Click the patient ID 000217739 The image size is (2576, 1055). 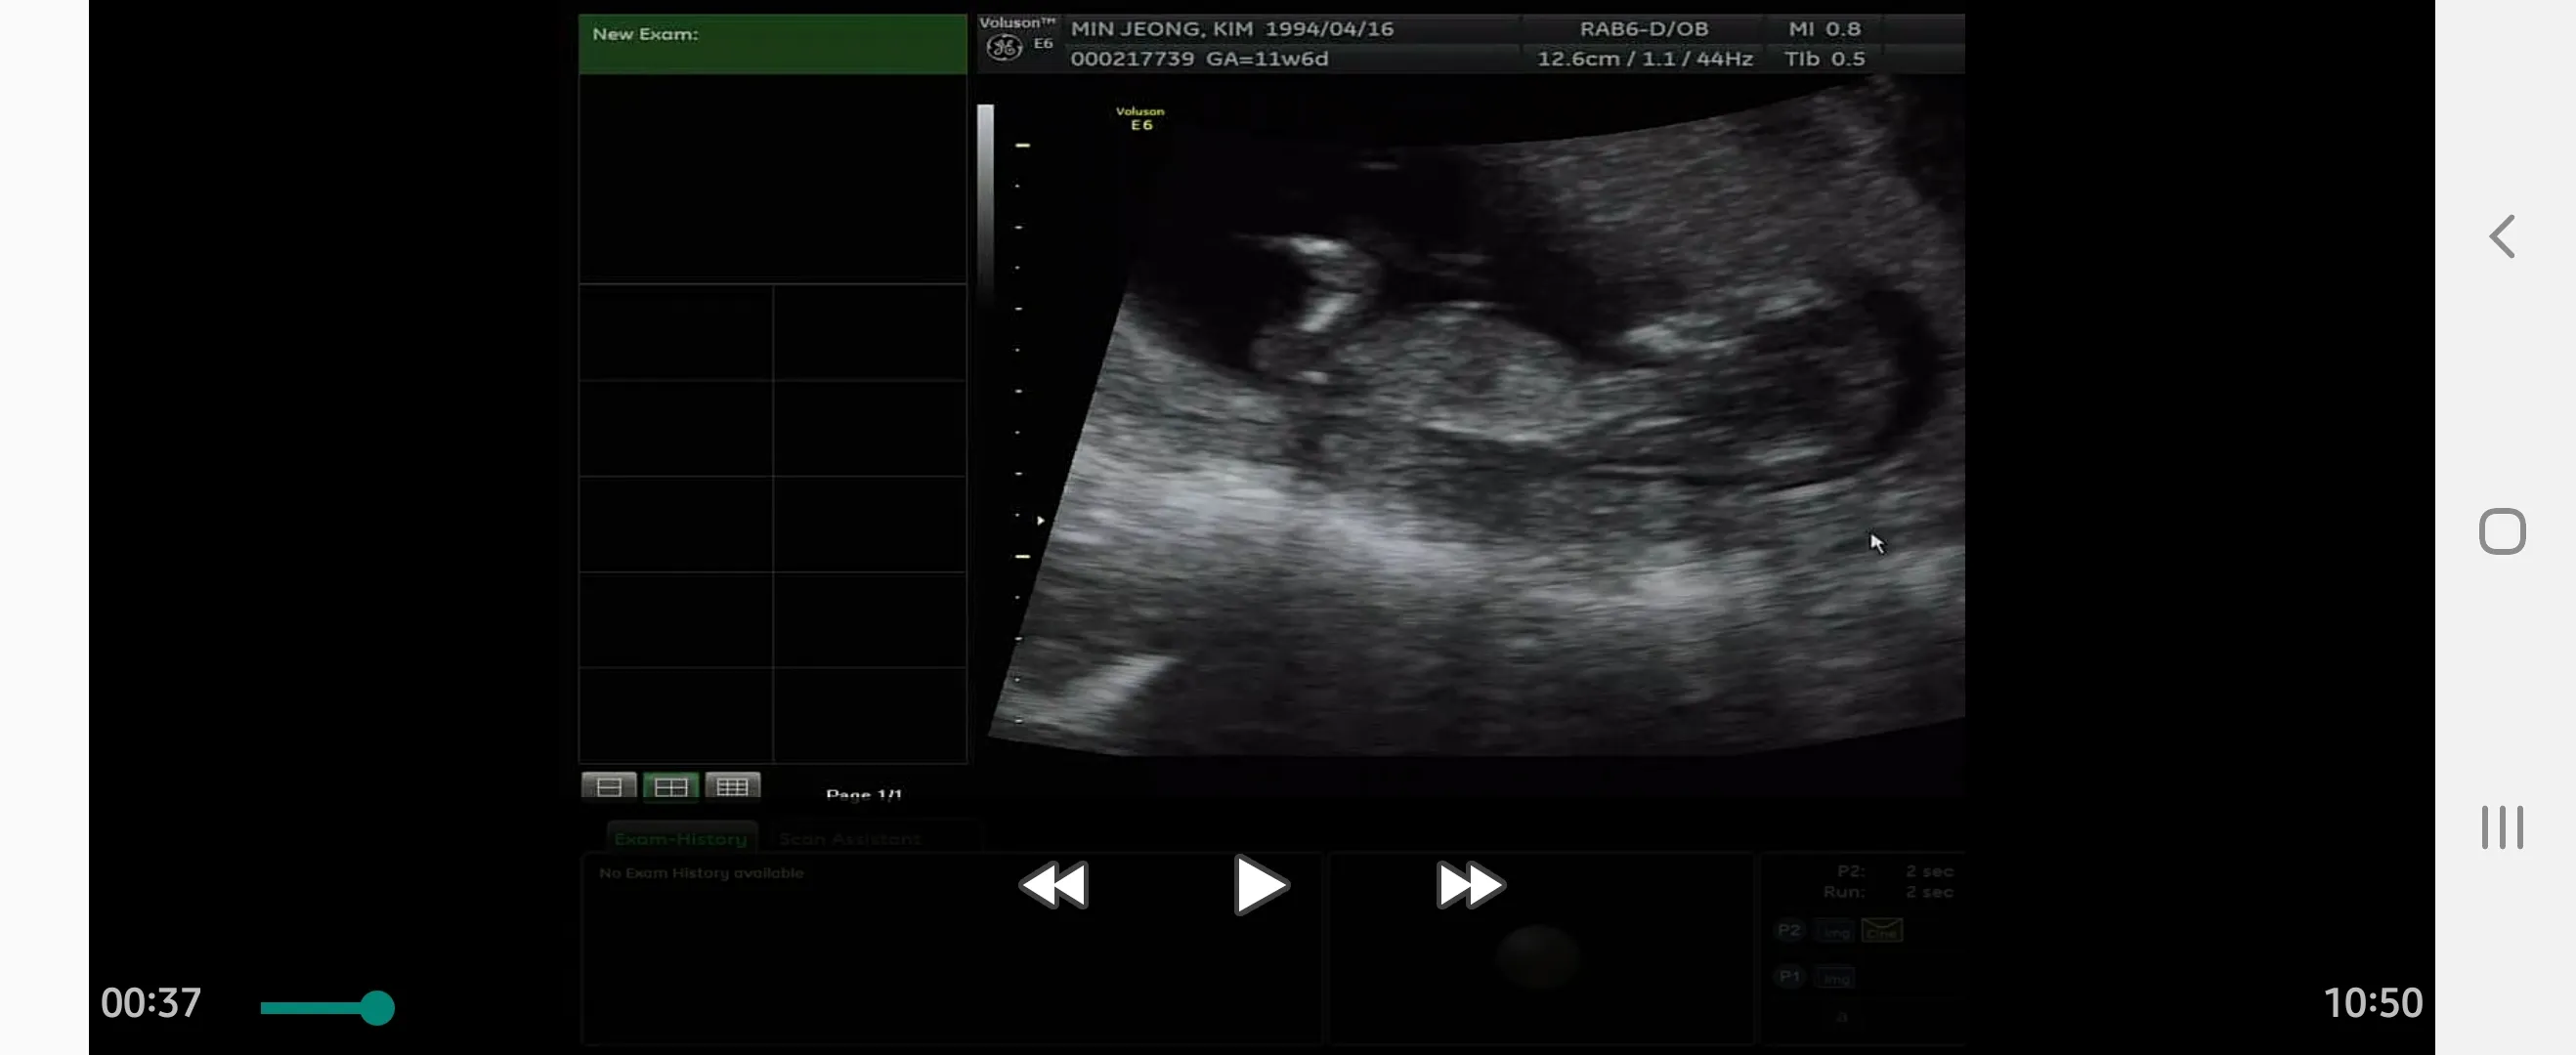pos(1132,59)
